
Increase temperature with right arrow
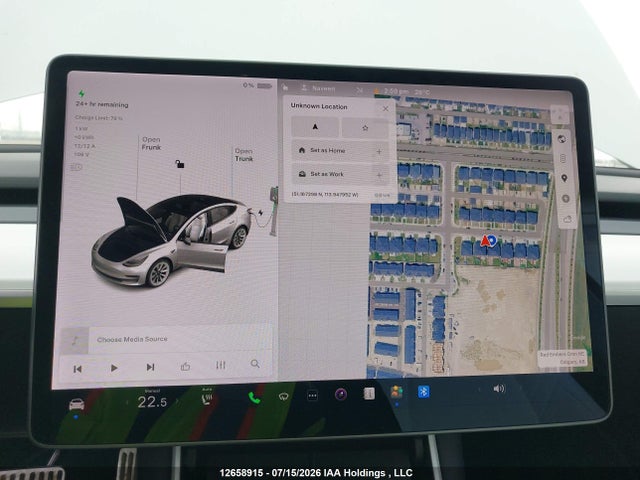(177, 402)
